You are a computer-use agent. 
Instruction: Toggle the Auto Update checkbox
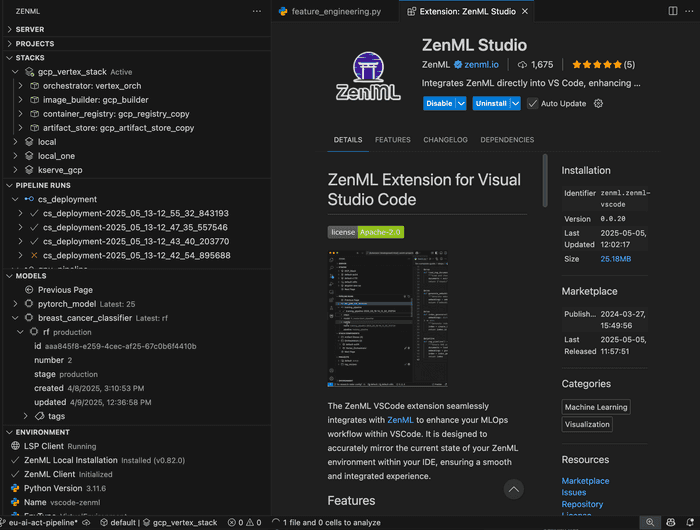(x=532, y=104)
